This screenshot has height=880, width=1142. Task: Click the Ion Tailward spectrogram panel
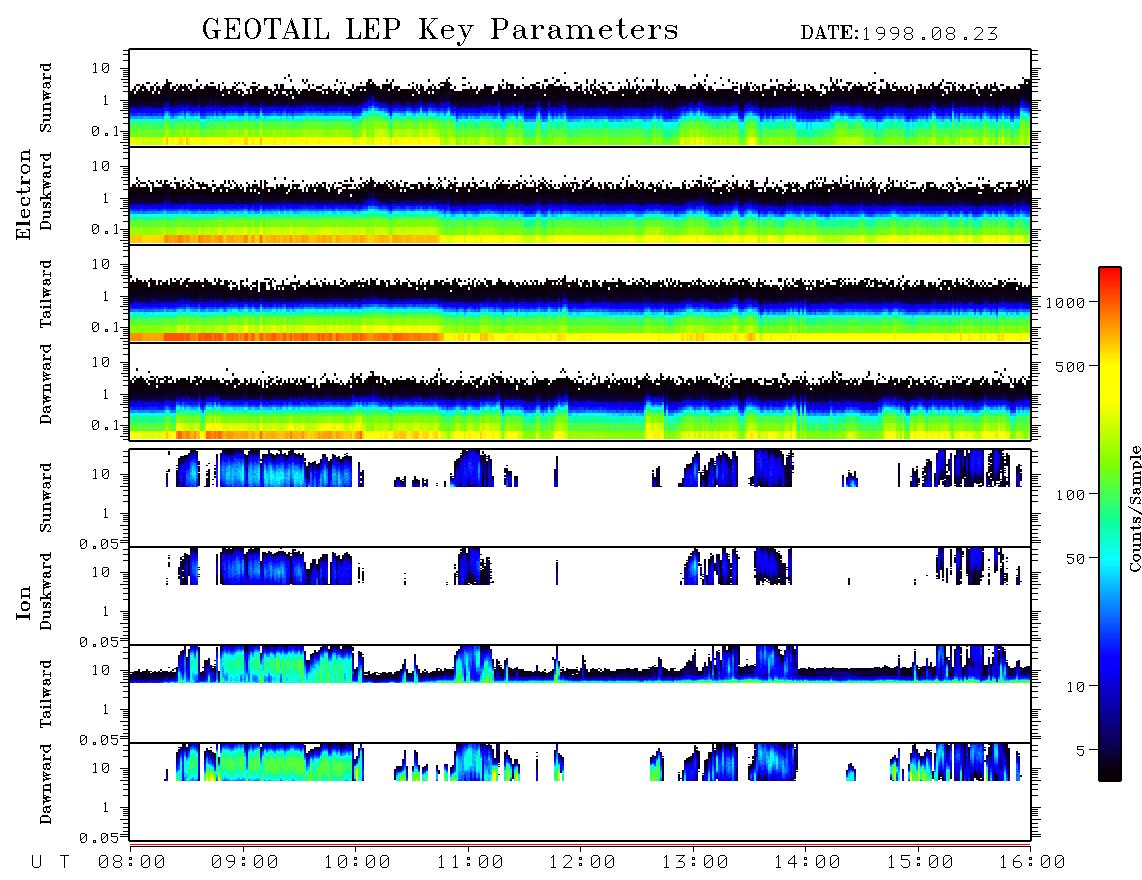580,694
